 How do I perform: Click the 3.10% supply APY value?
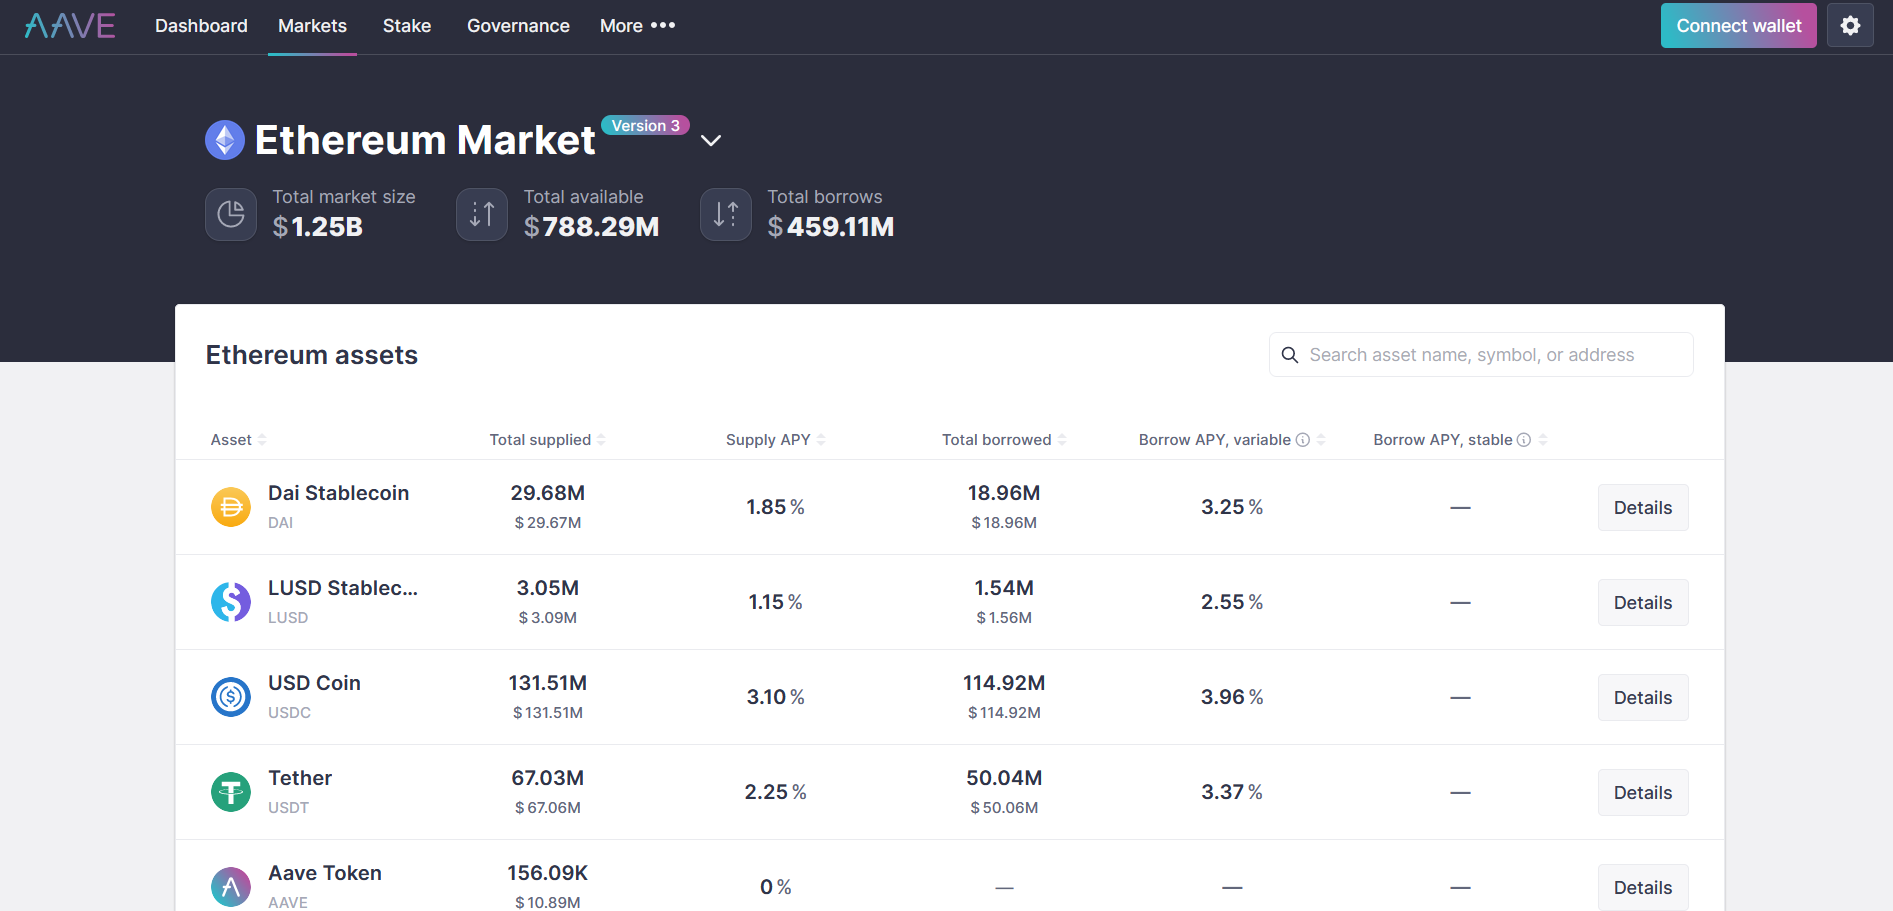(775, 697)
